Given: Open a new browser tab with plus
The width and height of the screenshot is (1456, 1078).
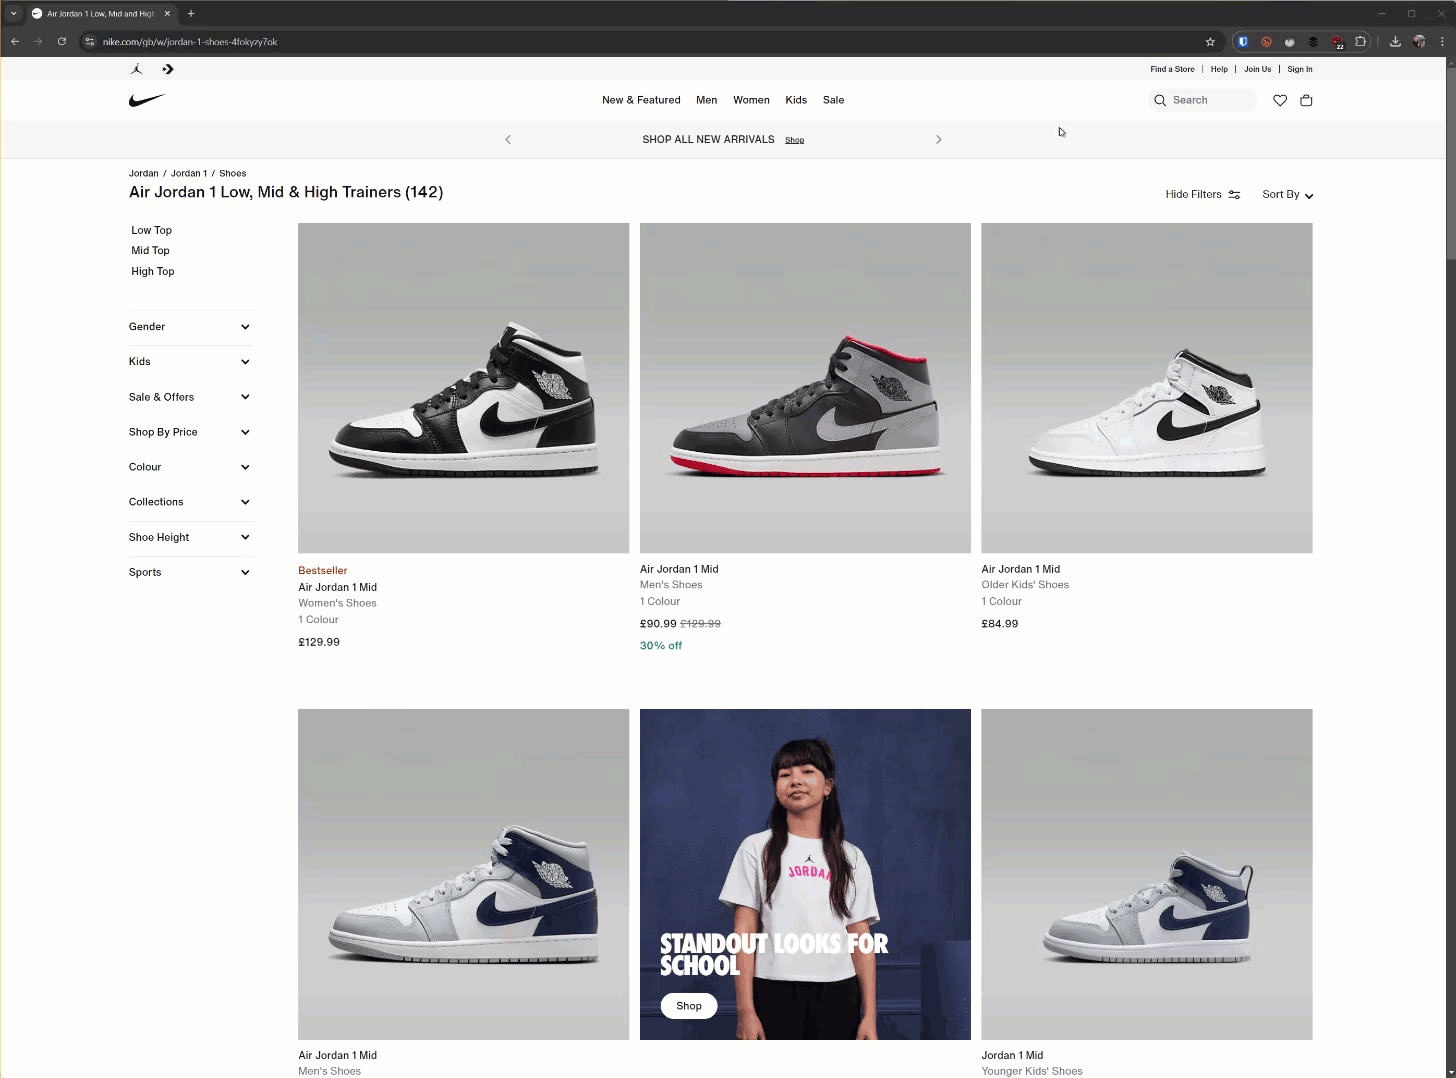Looking at the screenshot, I should pos(191,13).
